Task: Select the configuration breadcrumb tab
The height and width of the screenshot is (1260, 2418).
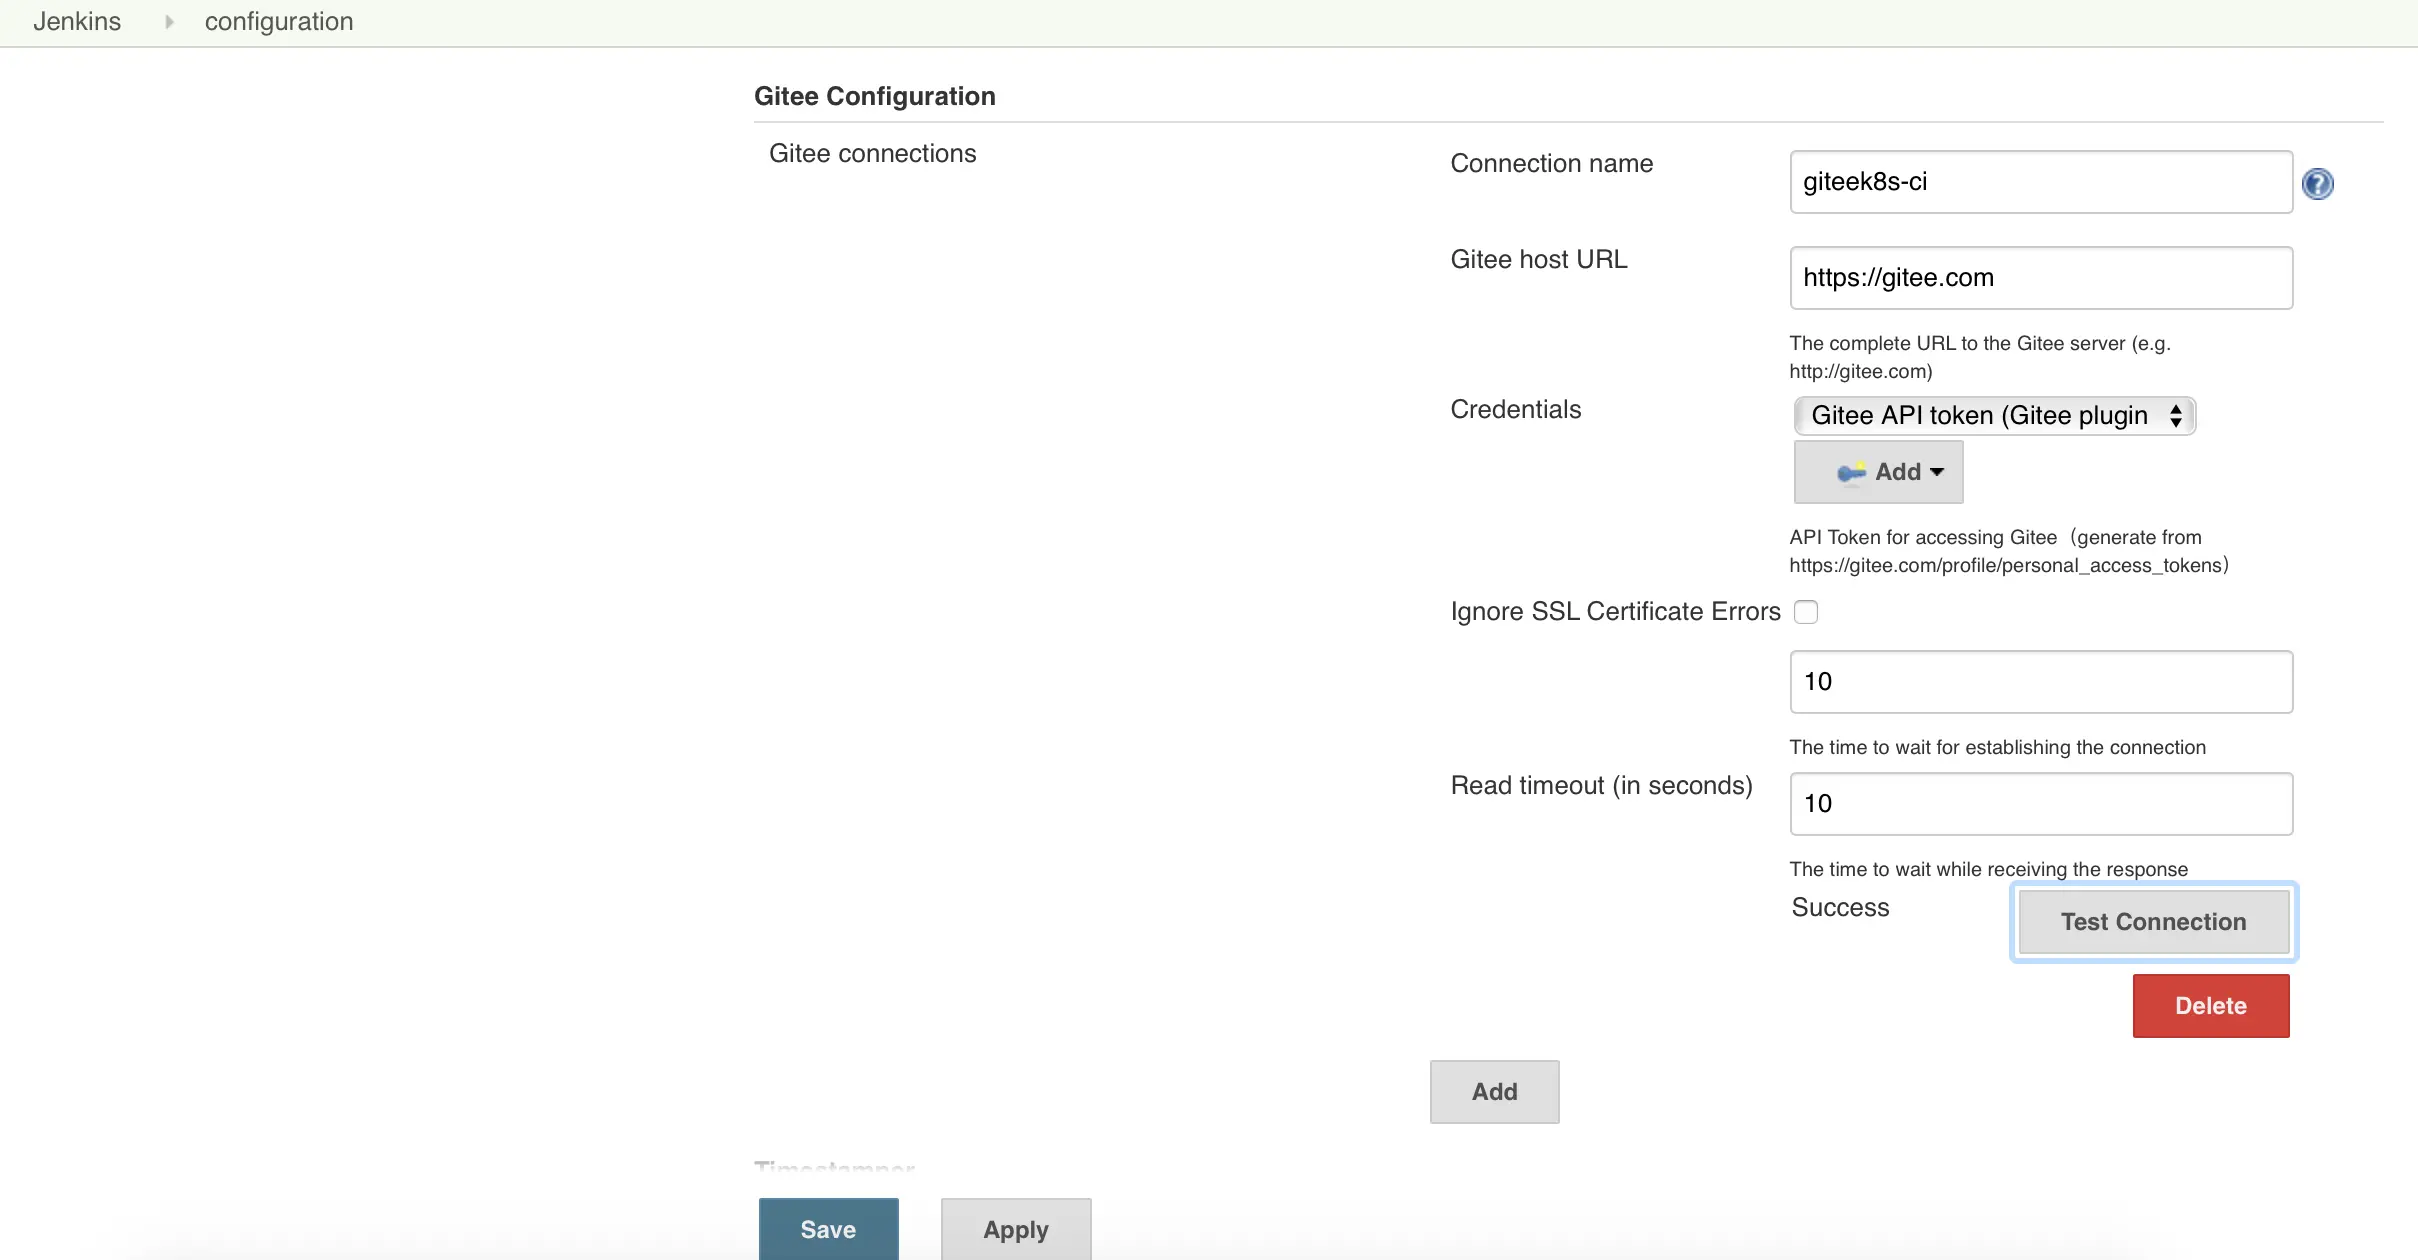Action: click(278, 21)
